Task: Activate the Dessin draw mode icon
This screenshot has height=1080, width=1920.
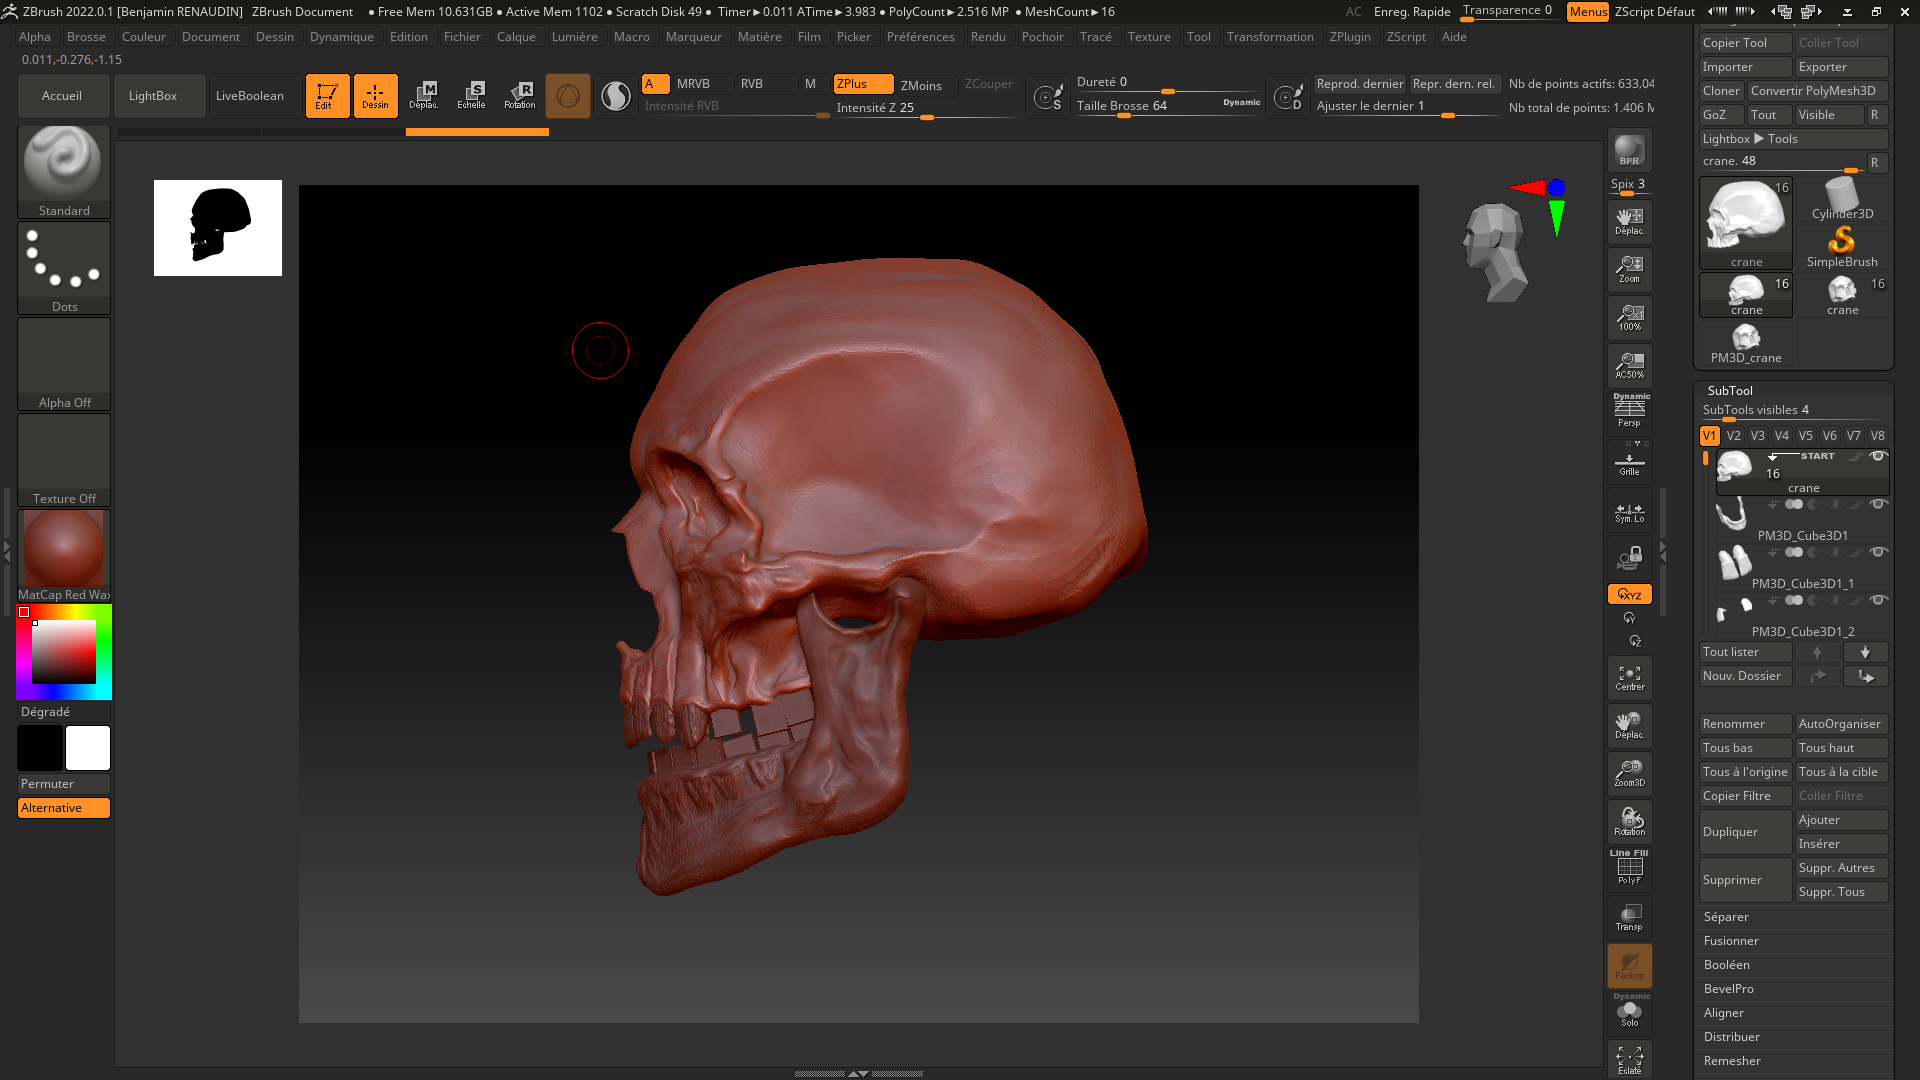Action: tap(375, 96)
